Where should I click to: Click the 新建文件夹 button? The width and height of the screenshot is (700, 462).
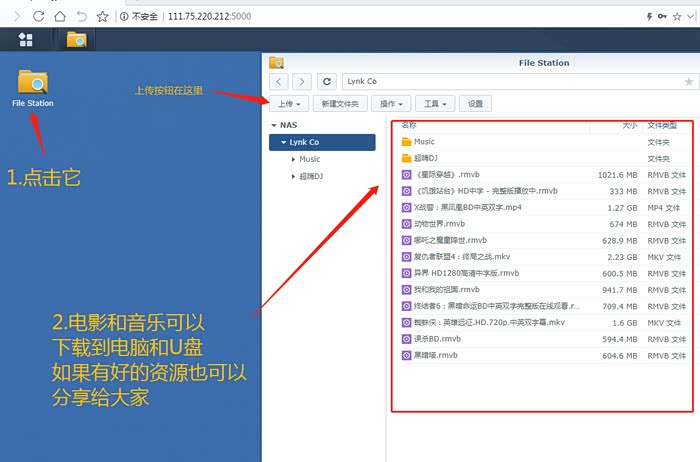339,103
